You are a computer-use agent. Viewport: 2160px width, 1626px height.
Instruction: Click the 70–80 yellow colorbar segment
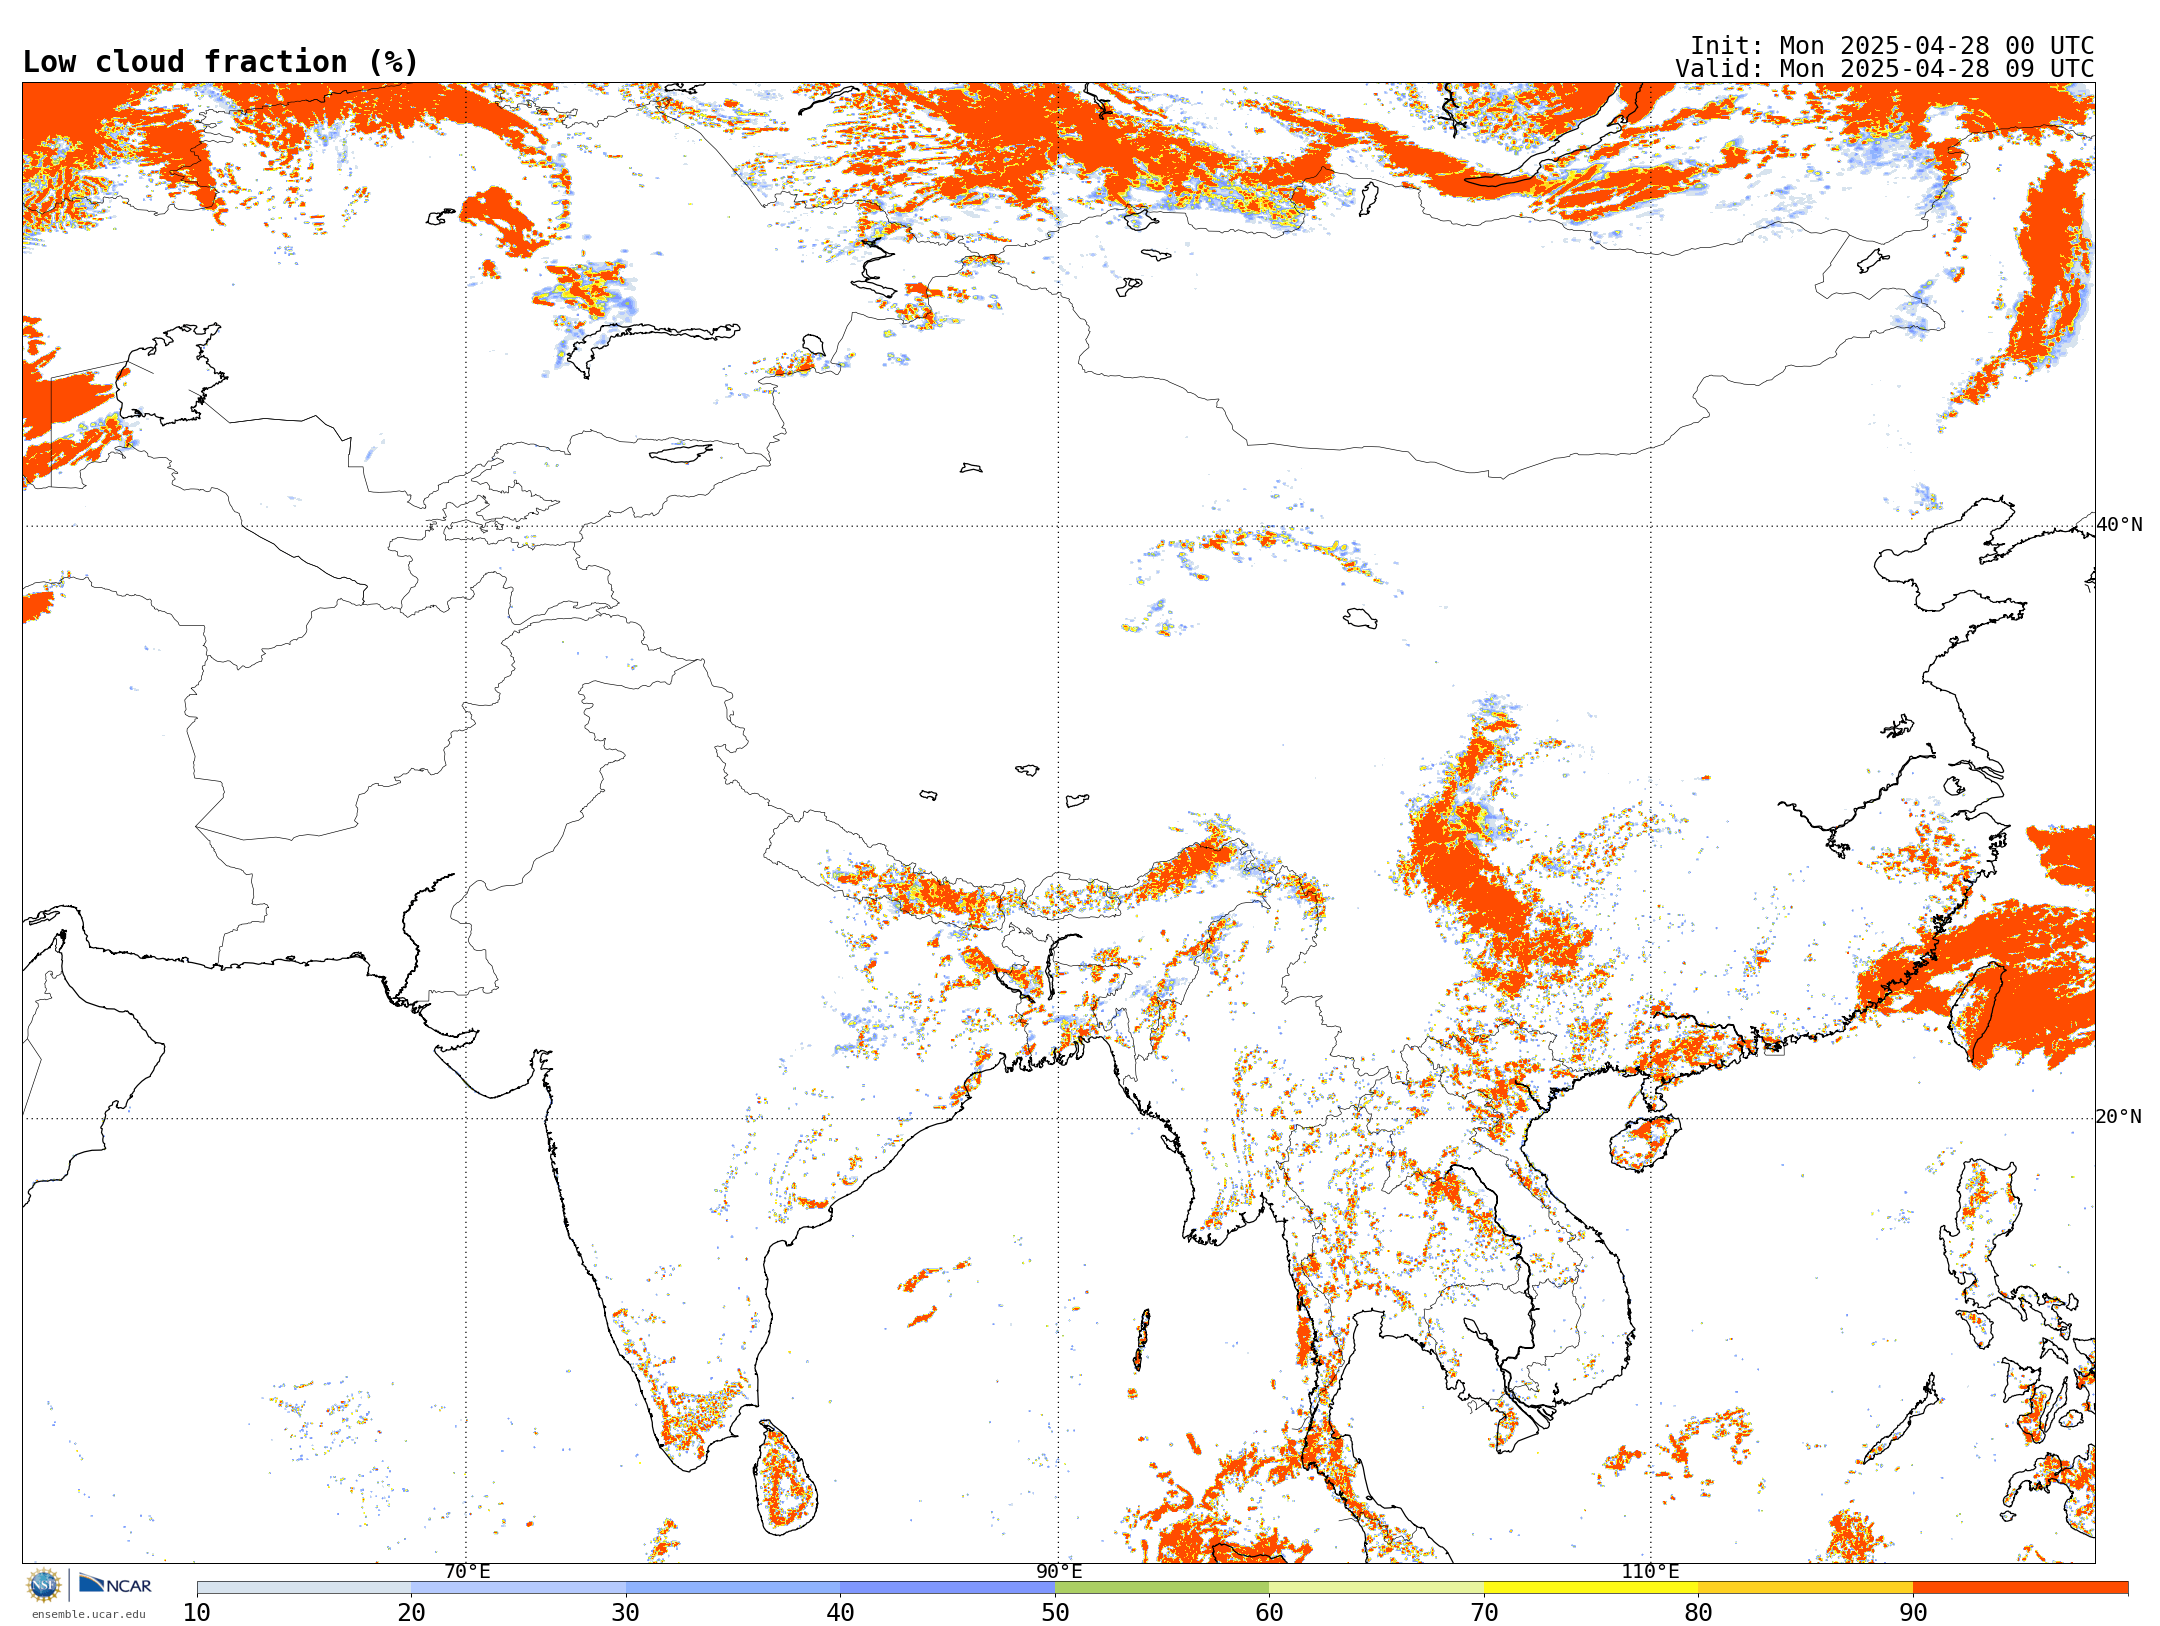(x=1591, y=1588)
